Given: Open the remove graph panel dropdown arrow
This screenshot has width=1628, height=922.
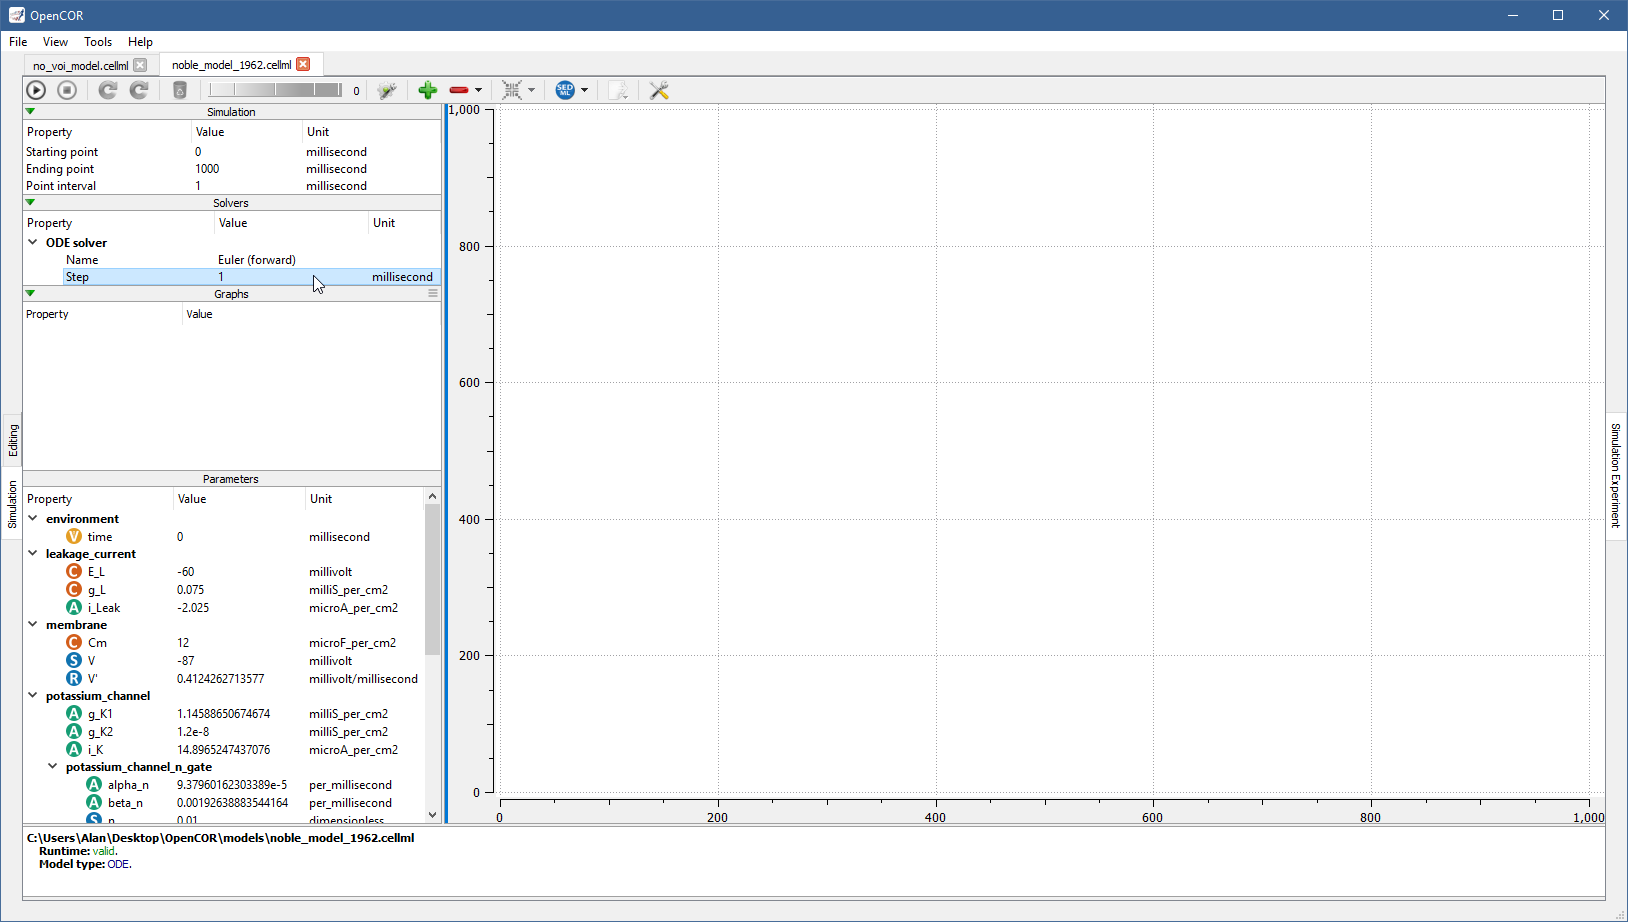Looking at the screenshot, I should [x=479, y=90].
